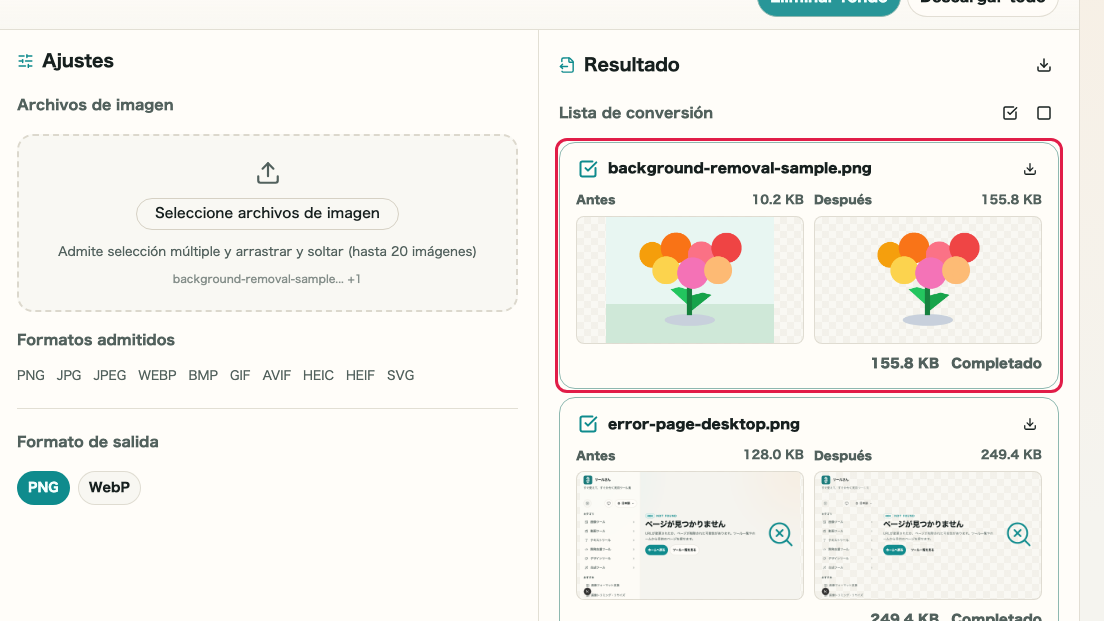Deselect all items with empty square icon
This screenshot has width=1104, height=621.
tap(1043, 113)
